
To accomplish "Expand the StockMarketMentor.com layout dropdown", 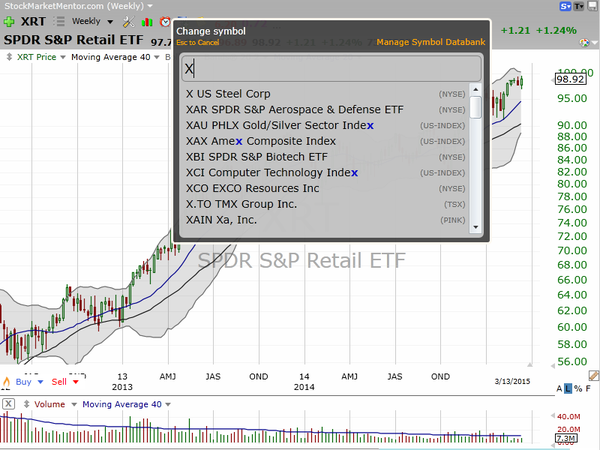I will (x=150, y=6).
